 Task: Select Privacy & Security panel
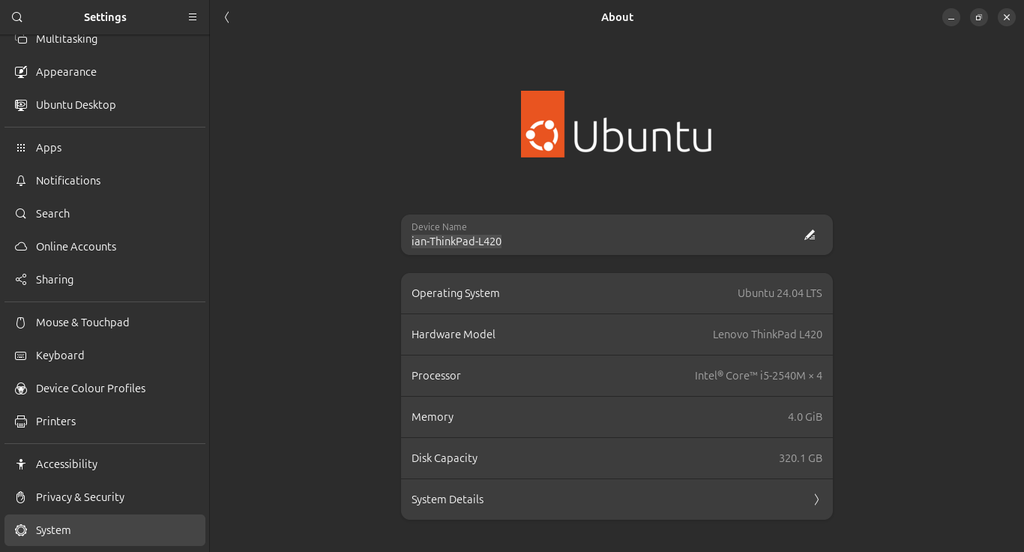[x=80, y=497]
